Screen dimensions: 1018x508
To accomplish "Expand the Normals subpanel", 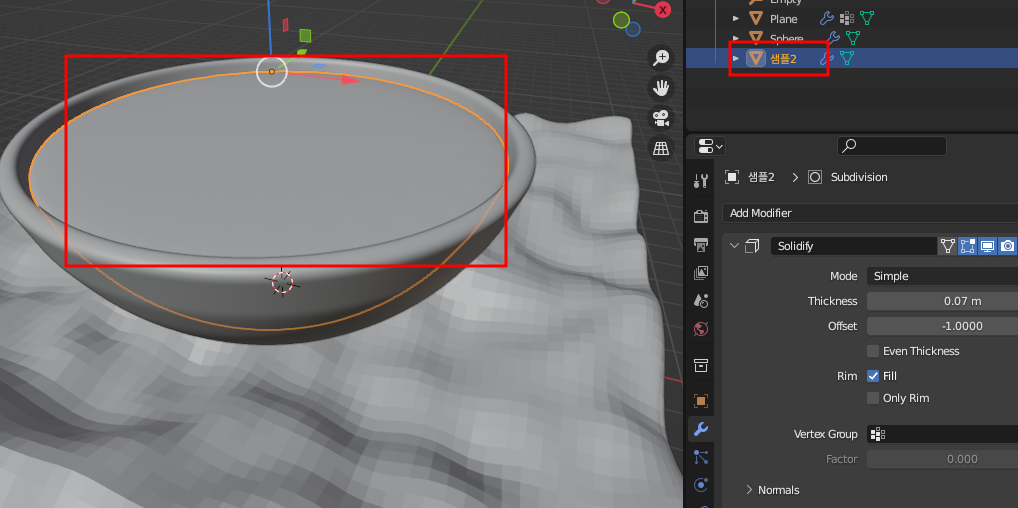I will (x=749, y=490).
